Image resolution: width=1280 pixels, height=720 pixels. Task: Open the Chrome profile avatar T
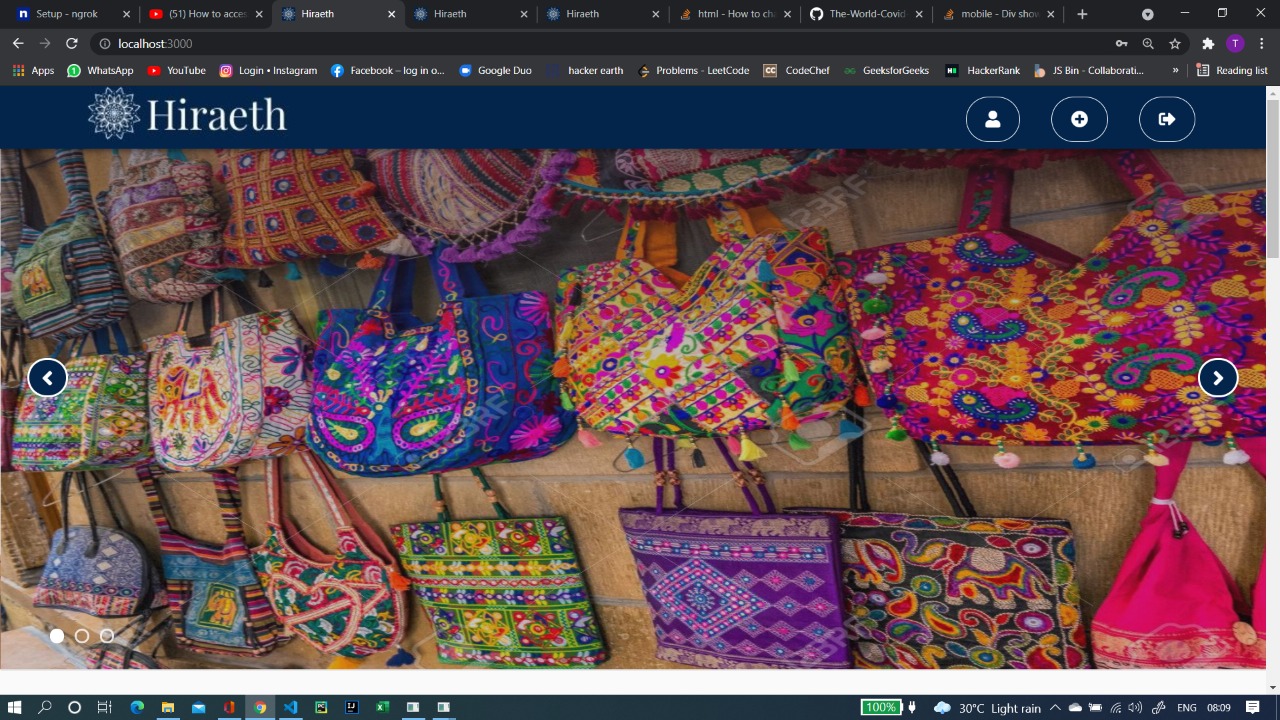1235,44
